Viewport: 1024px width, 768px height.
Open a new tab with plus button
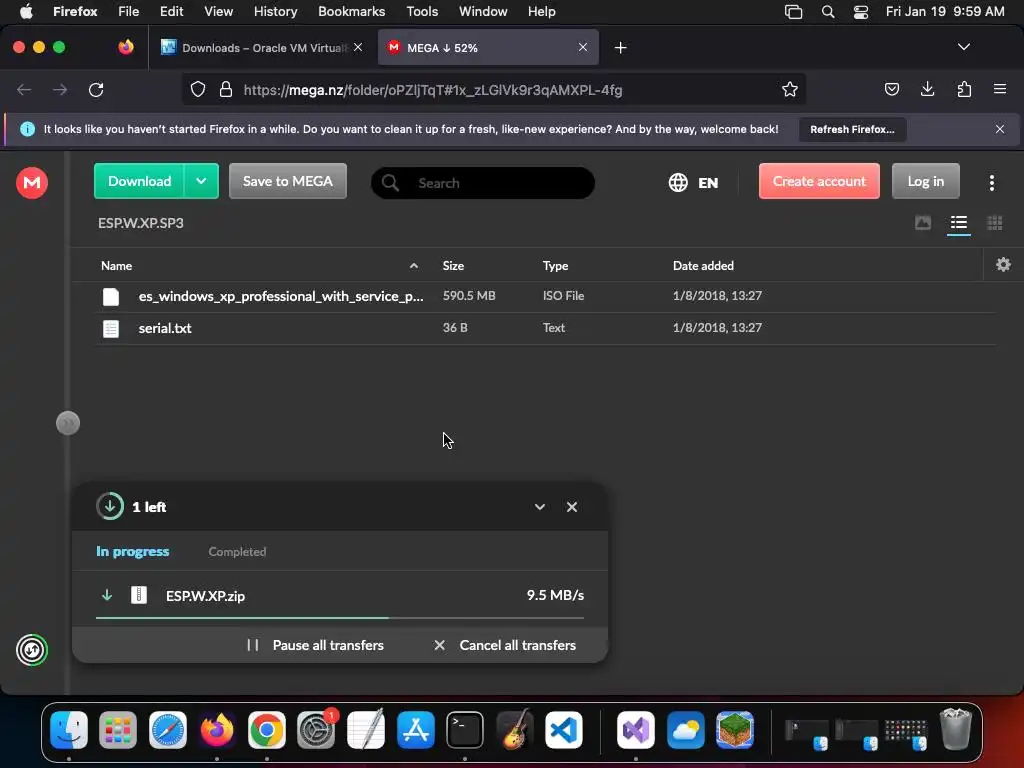(x=620, y=48)
